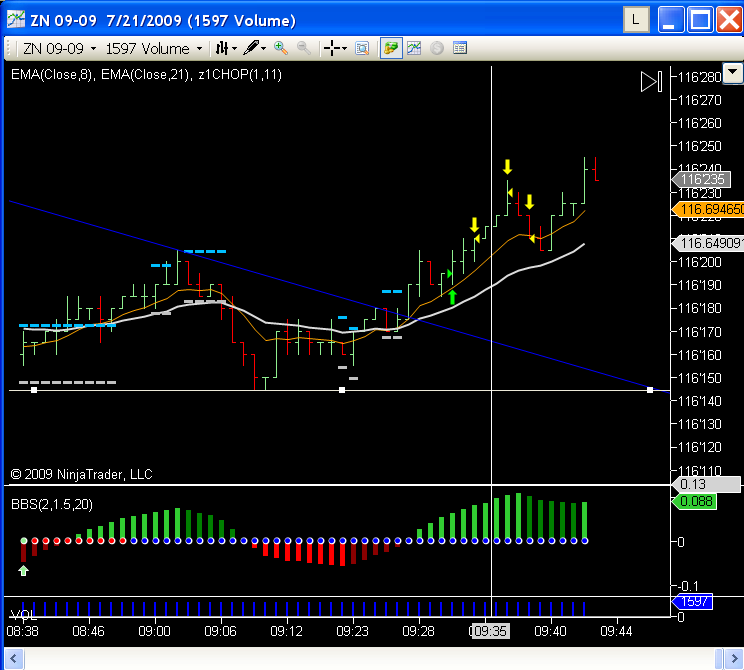Select the pale green up arrow in BBS panel

coord(23,570)
